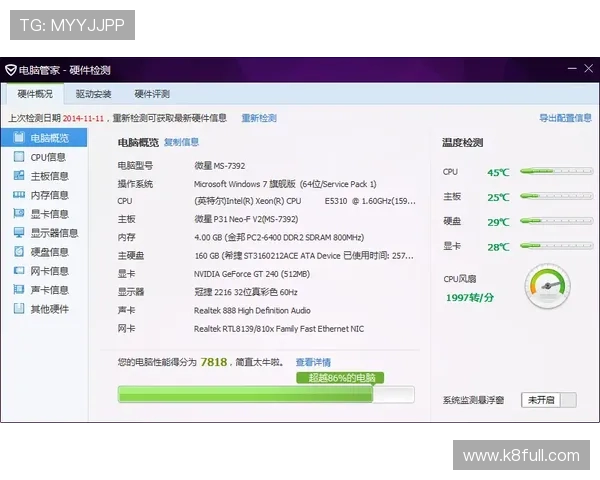Click the 2014-11-11 last detection date
Viewport: 600px width, 480px height.
[x=83, y=118]
